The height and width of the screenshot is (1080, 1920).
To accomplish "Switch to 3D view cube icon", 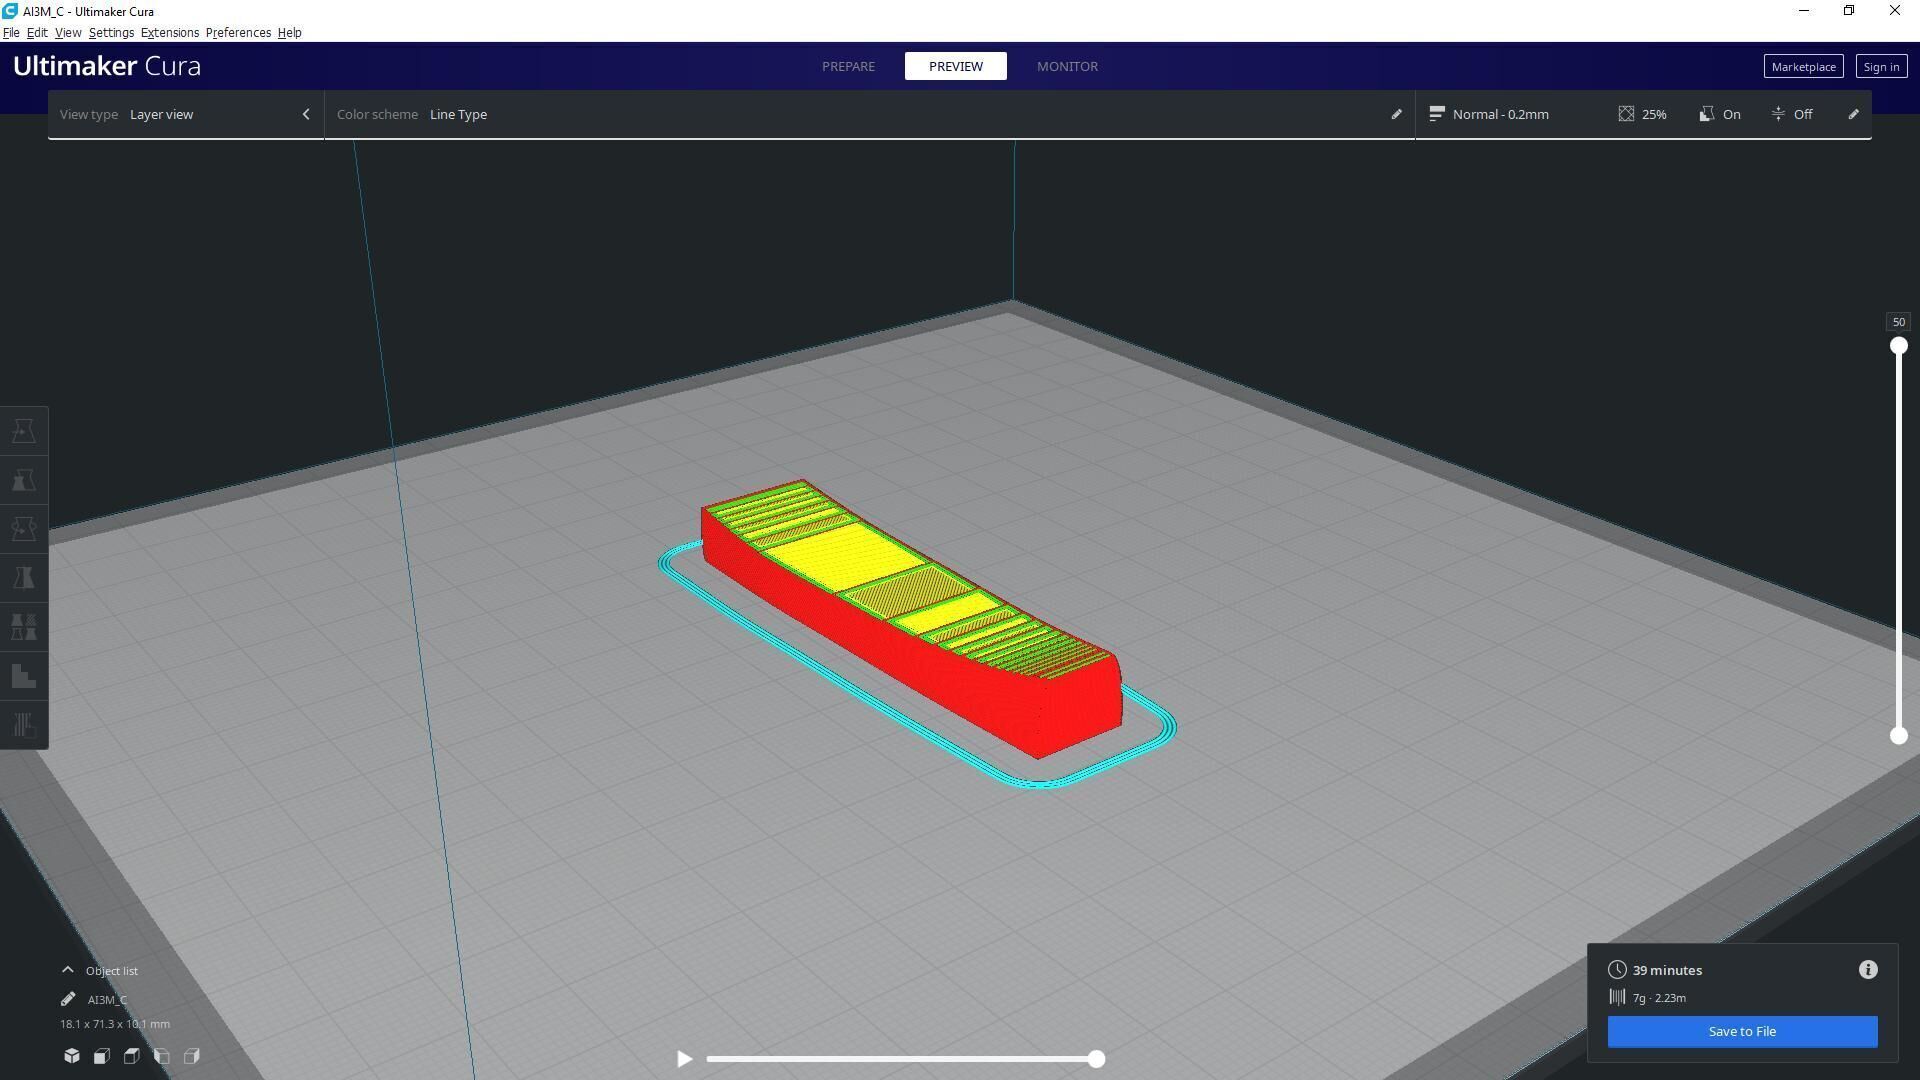I will click(72, 1056).
